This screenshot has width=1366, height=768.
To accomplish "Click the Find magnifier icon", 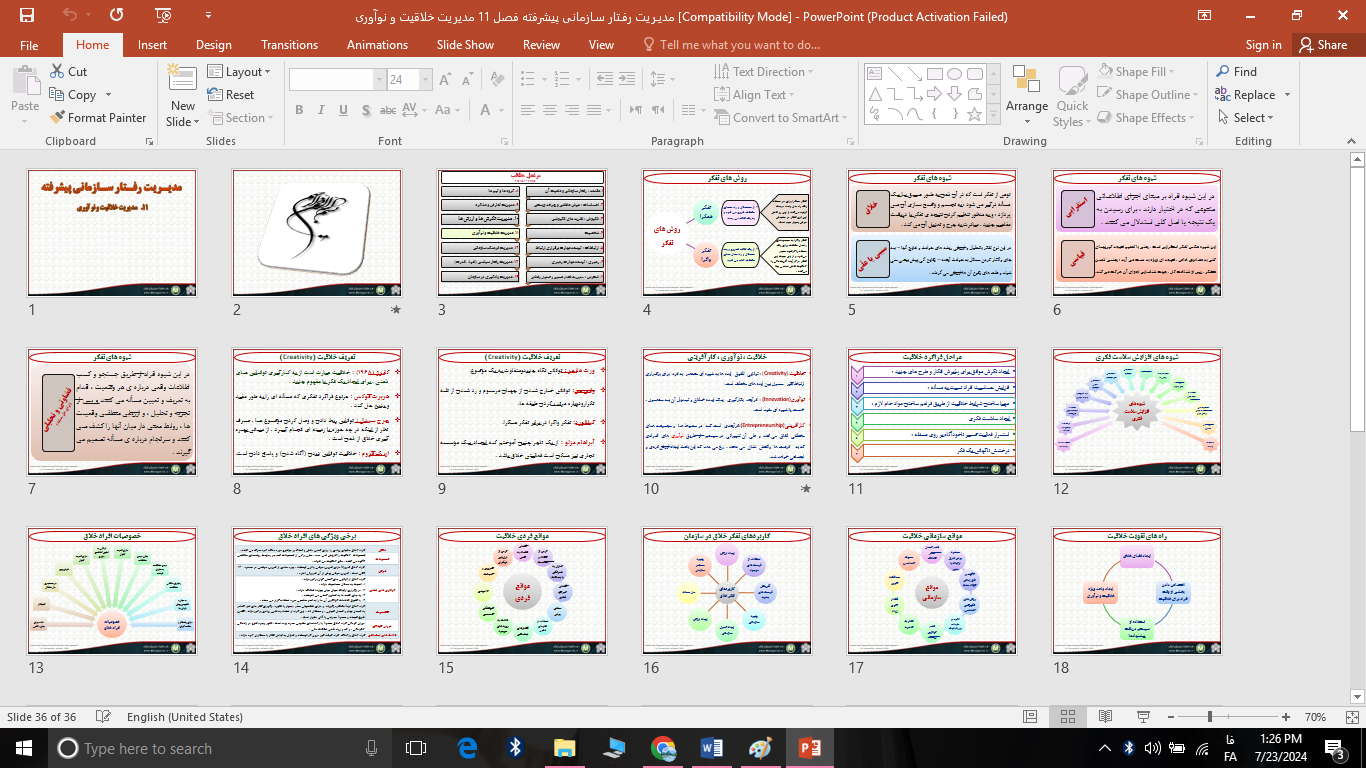I will 1223,72.
